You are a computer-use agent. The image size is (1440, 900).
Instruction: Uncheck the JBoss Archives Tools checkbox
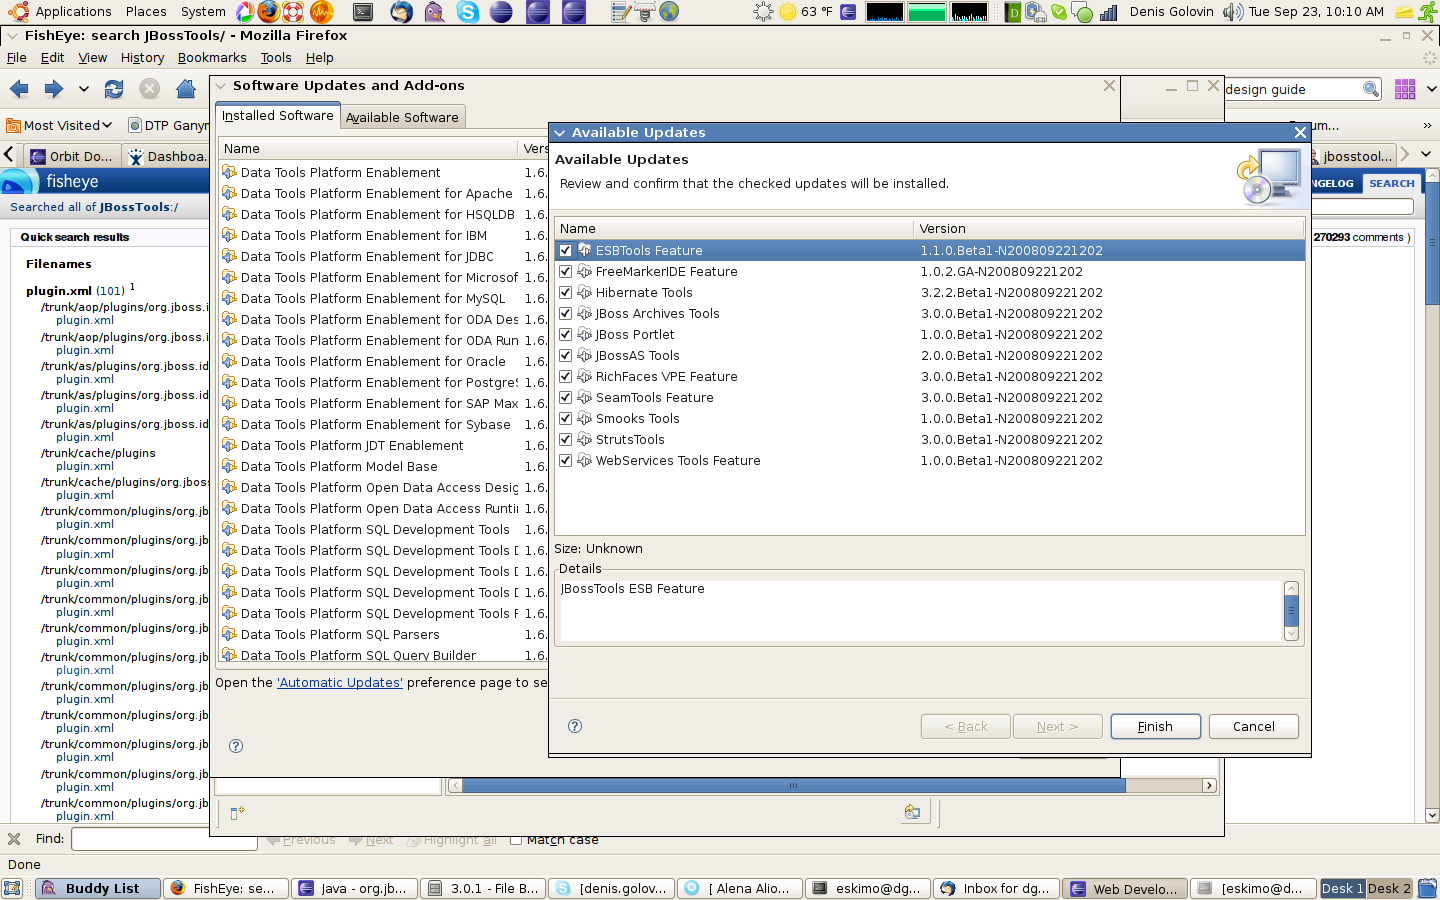(x=566, y=313)
